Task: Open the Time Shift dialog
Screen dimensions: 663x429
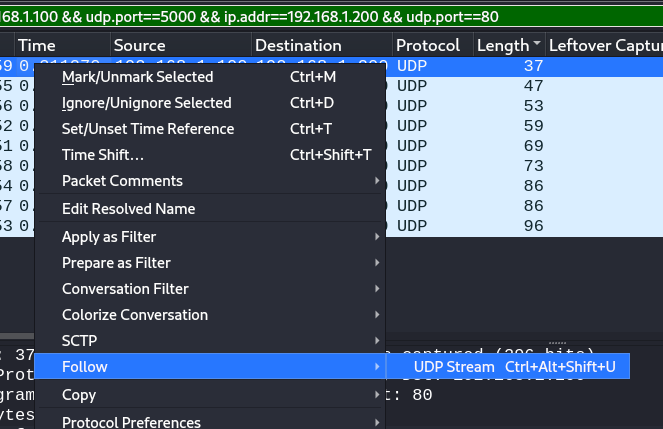Action: coord(103,155)
